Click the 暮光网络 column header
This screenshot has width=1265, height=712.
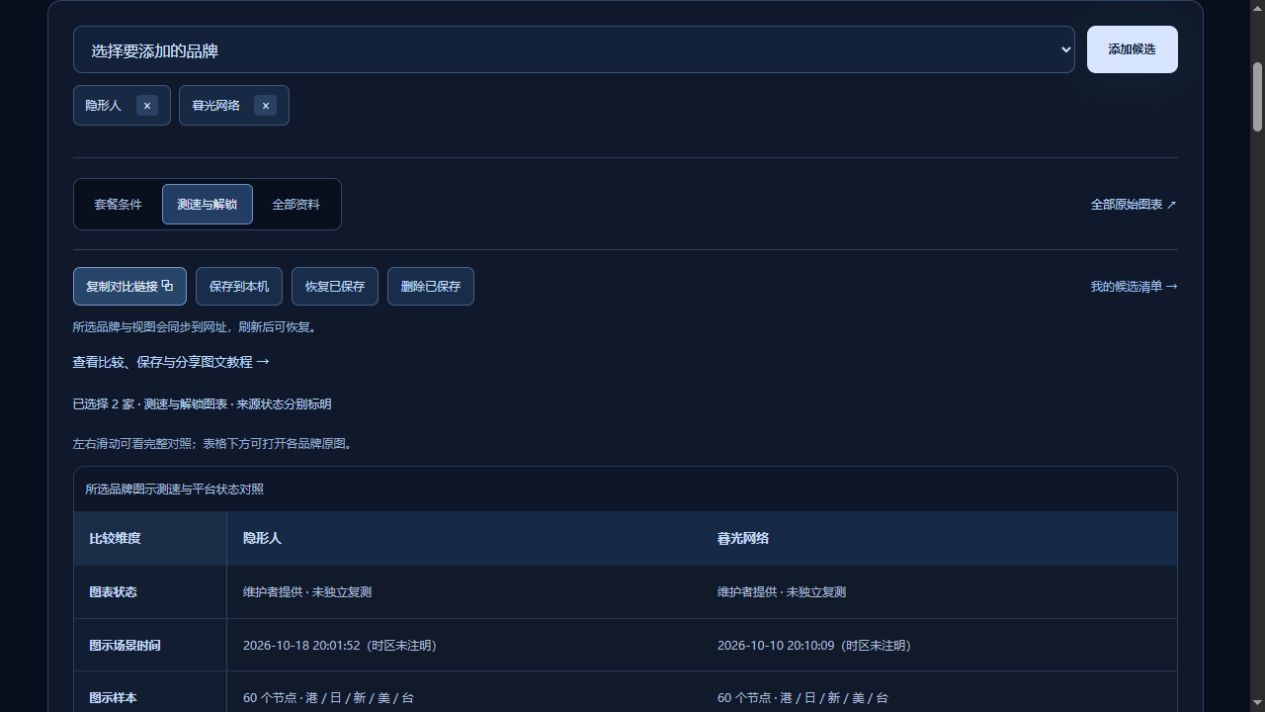pyautogui.click(x=939, y=539)
